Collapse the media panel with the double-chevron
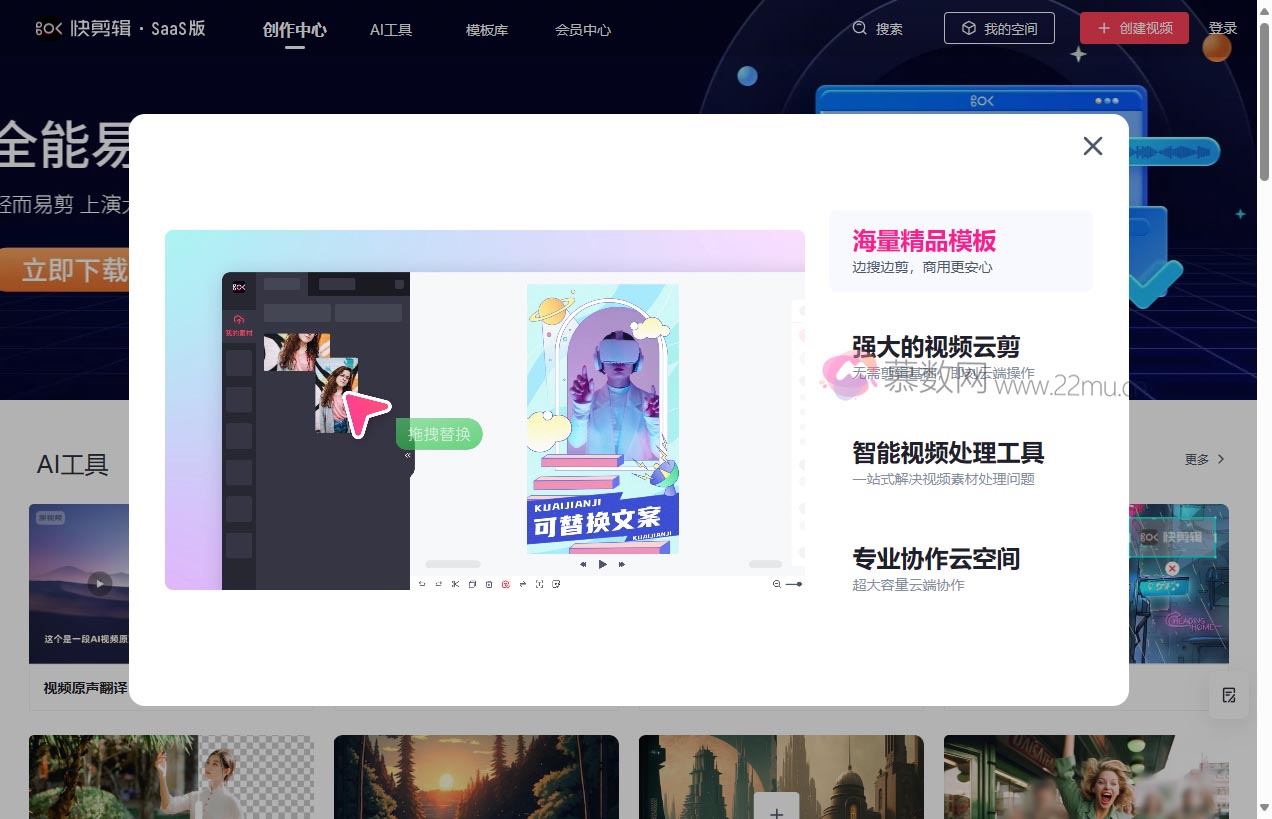Screen dimensions: 1272x819 click(406, 456)
